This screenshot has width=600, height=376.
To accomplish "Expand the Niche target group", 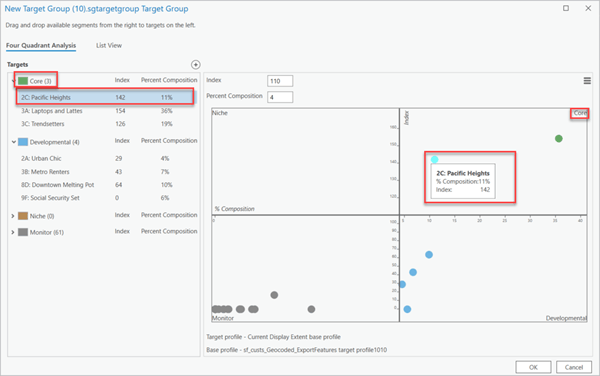I will [13, 216].
